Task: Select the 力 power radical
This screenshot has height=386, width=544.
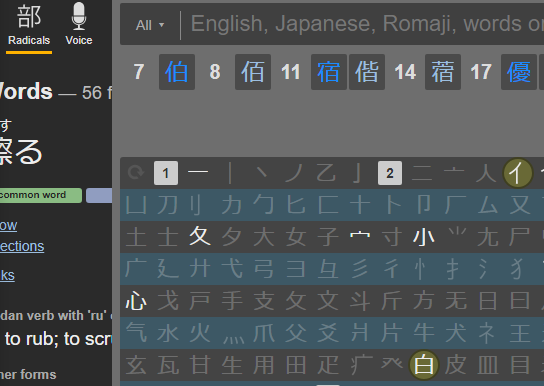Action: pos(232,205)
